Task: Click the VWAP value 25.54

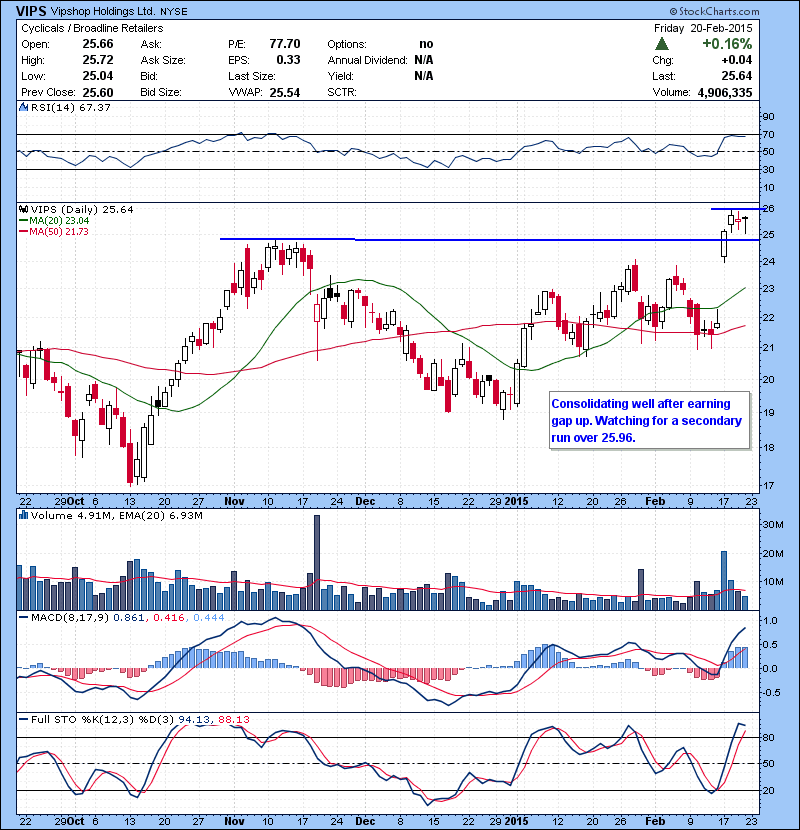Action: (285, 93)
